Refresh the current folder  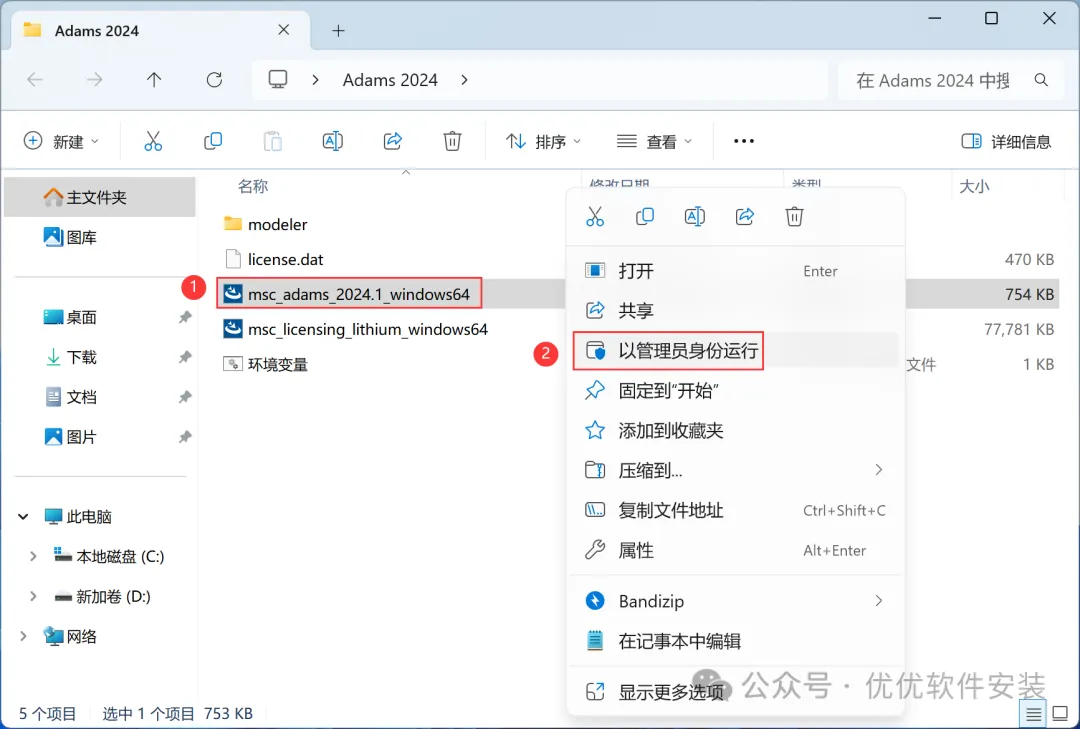(x=214, y=80)
